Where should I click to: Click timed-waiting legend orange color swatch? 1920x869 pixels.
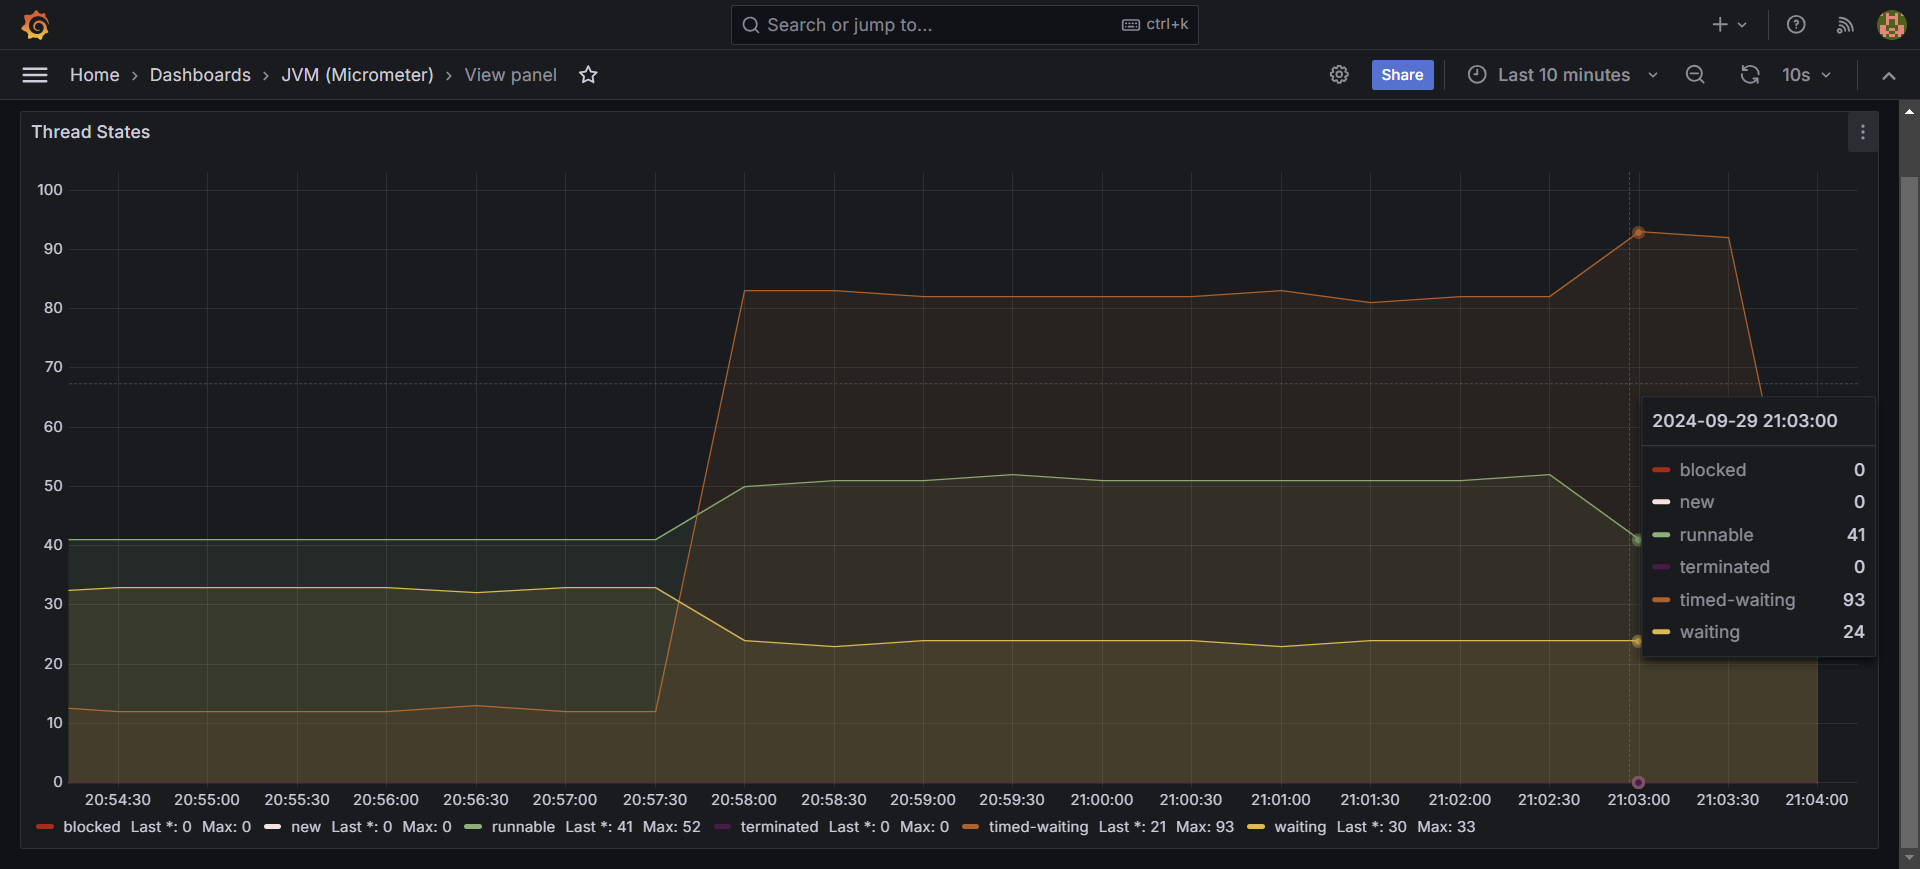tap(970, 827)
